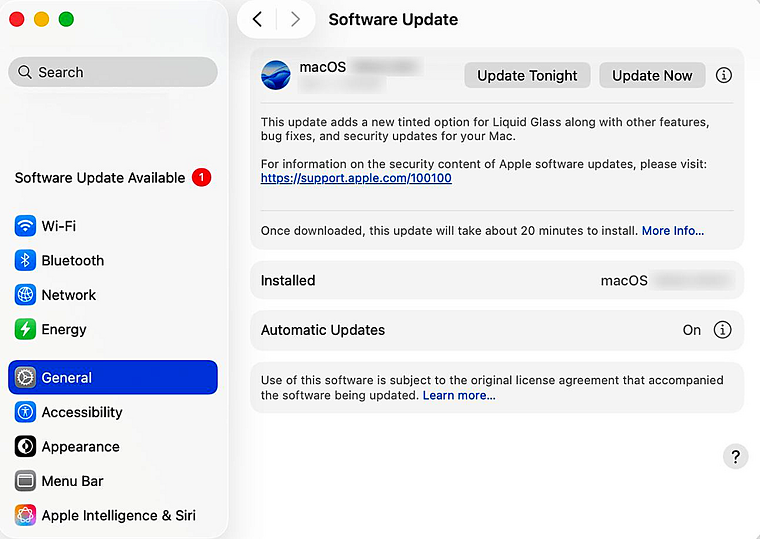Click Update Tonight button

(x=527, y=75)
